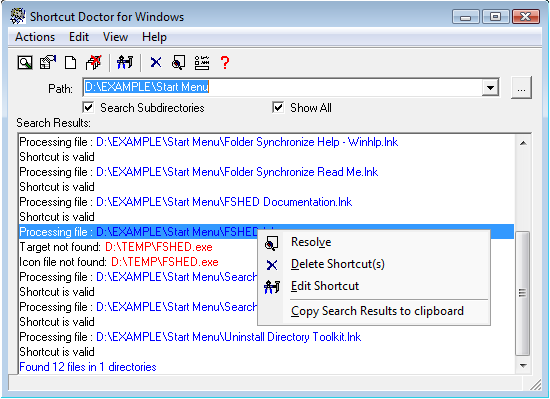The image size is (550, 399).
Task: Click the results vertical scrollbar thumb
Action: (x=523, y=293)
